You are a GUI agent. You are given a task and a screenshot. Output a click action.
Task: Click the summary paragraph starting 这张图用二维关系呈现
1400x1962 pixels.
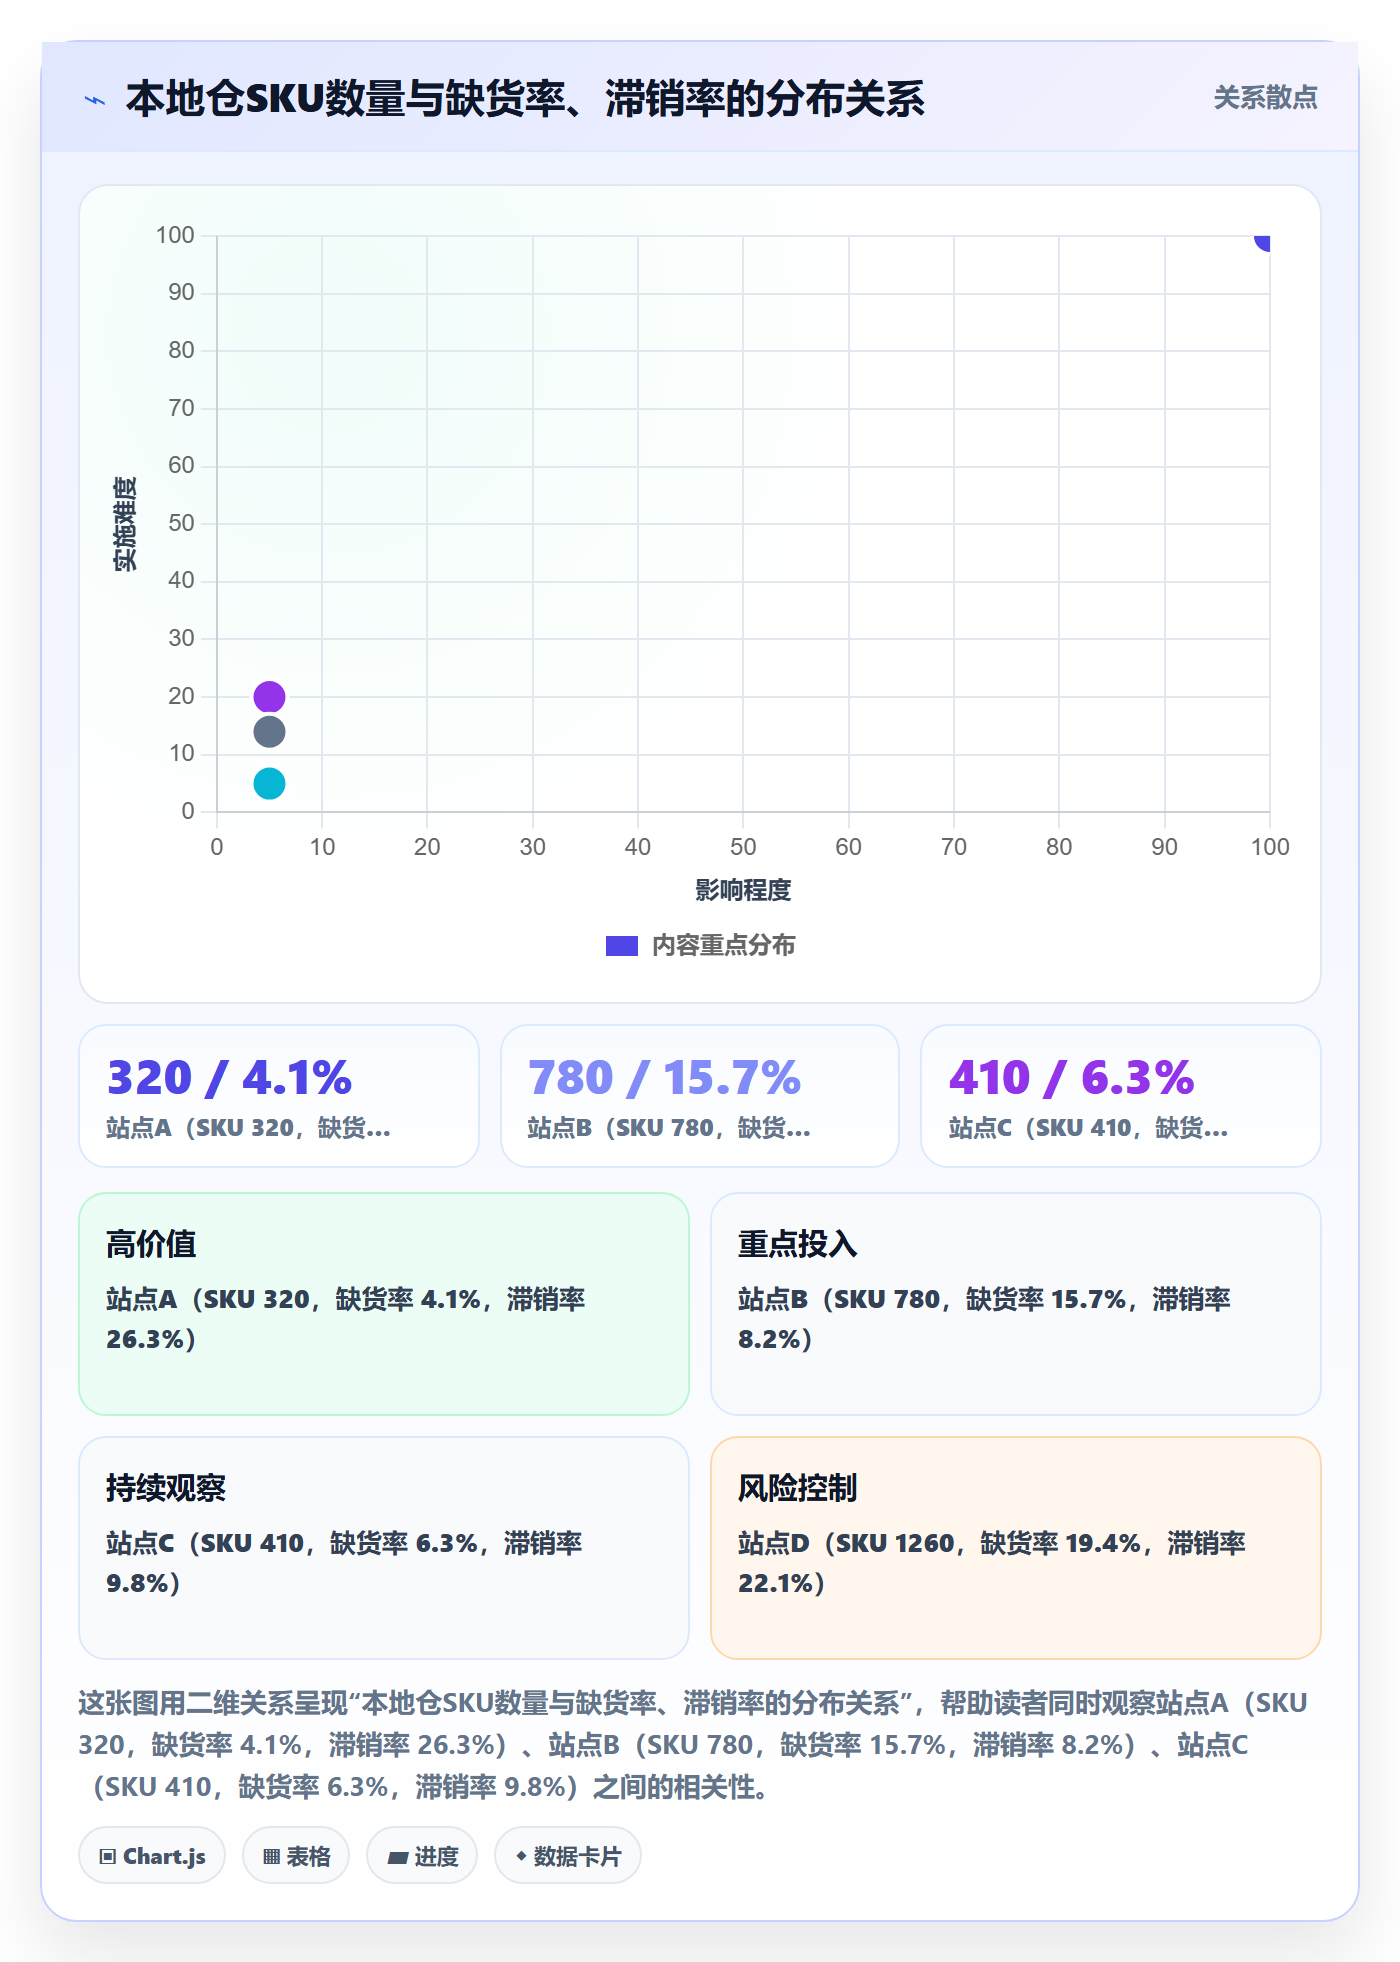pos(694,1745)
